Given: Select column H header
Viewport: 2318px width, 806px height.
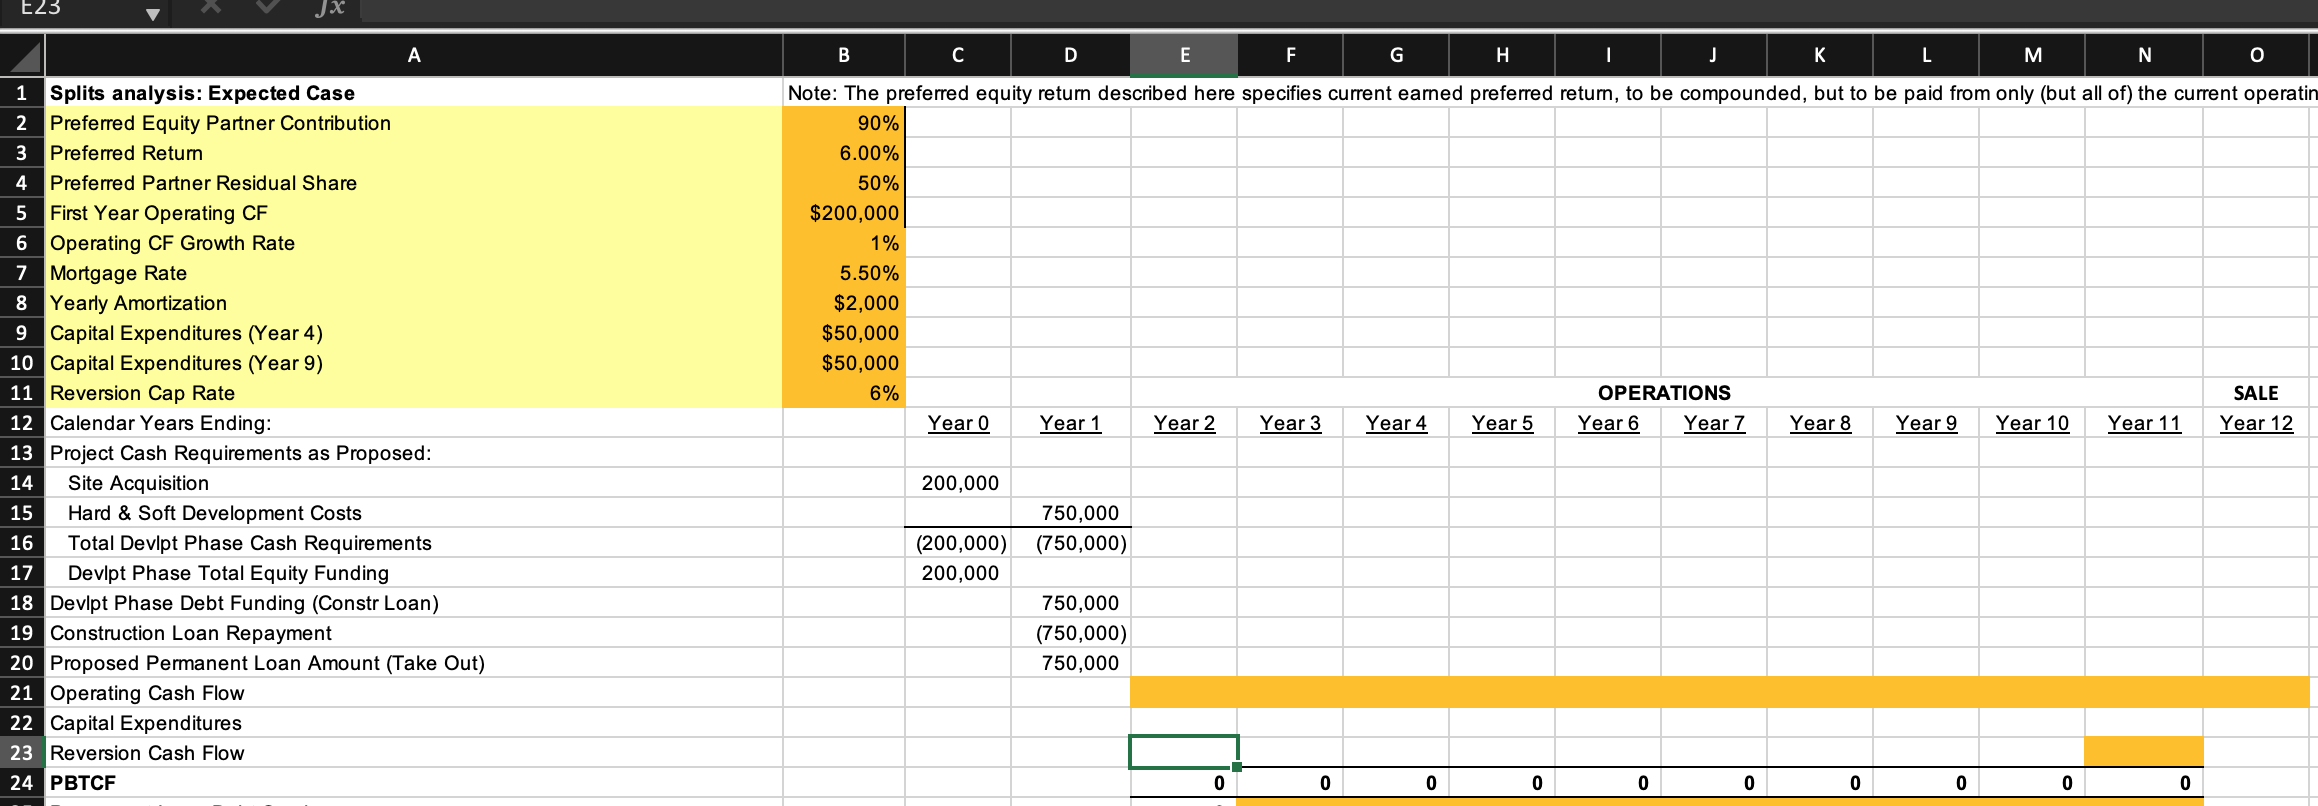Looking at the screenshot, I should tap(1503, 55).
